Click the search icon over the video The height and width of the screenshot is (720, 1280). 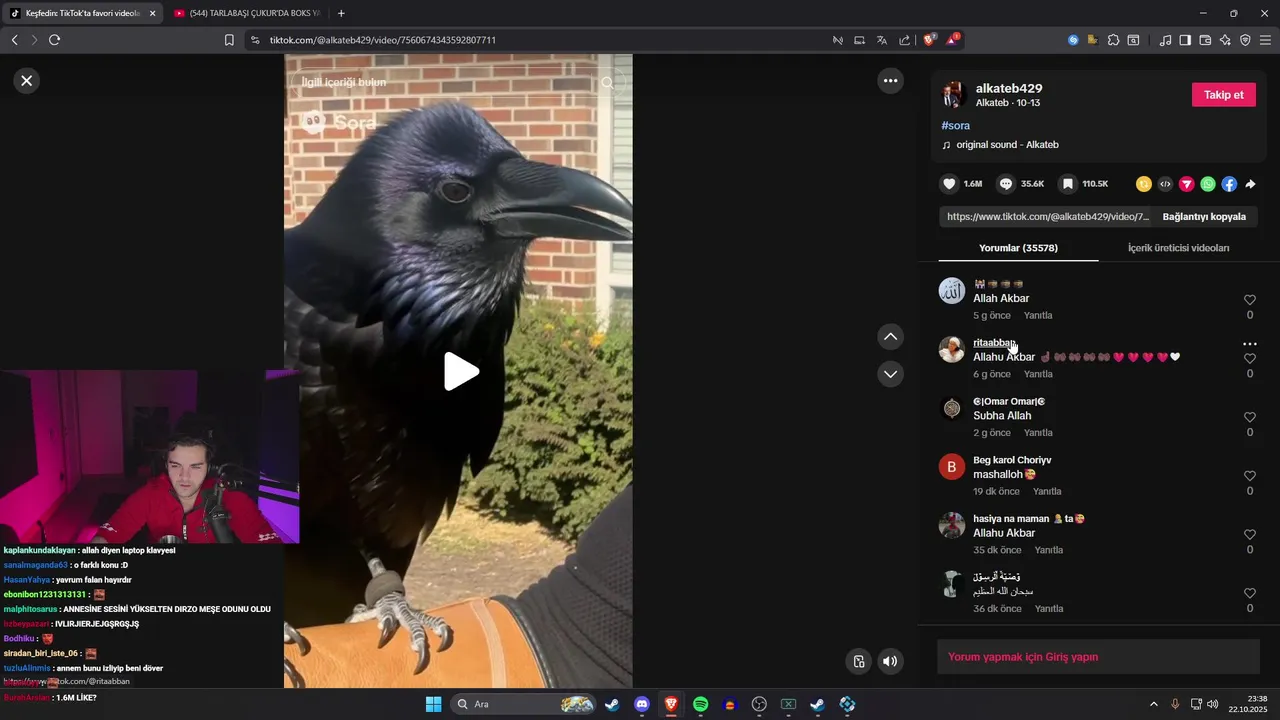click(x=607, y=83)
